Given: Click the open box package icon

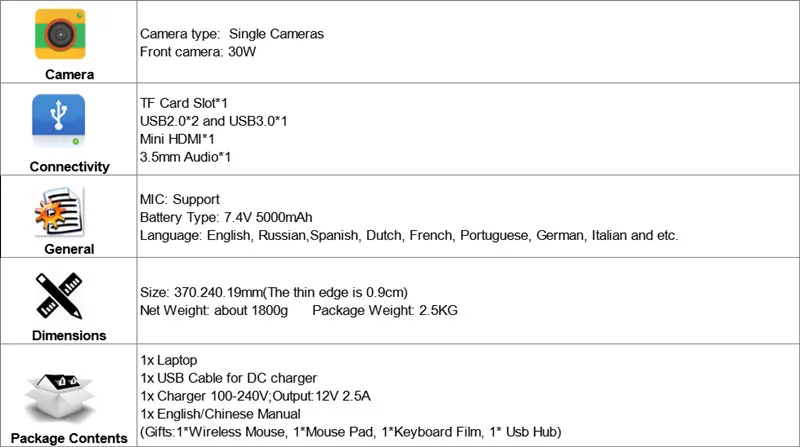Looking at the screenshot, I should (59, 396).
